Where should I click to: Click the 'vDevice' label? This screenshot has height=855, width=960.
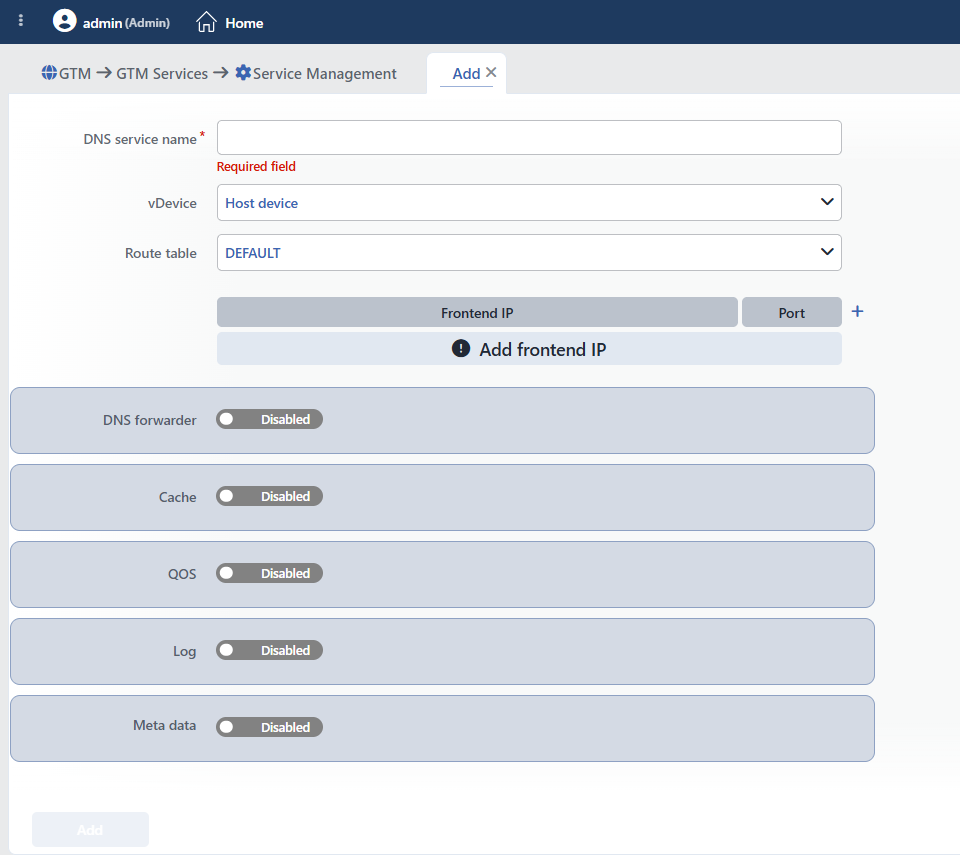coord(172,203)
